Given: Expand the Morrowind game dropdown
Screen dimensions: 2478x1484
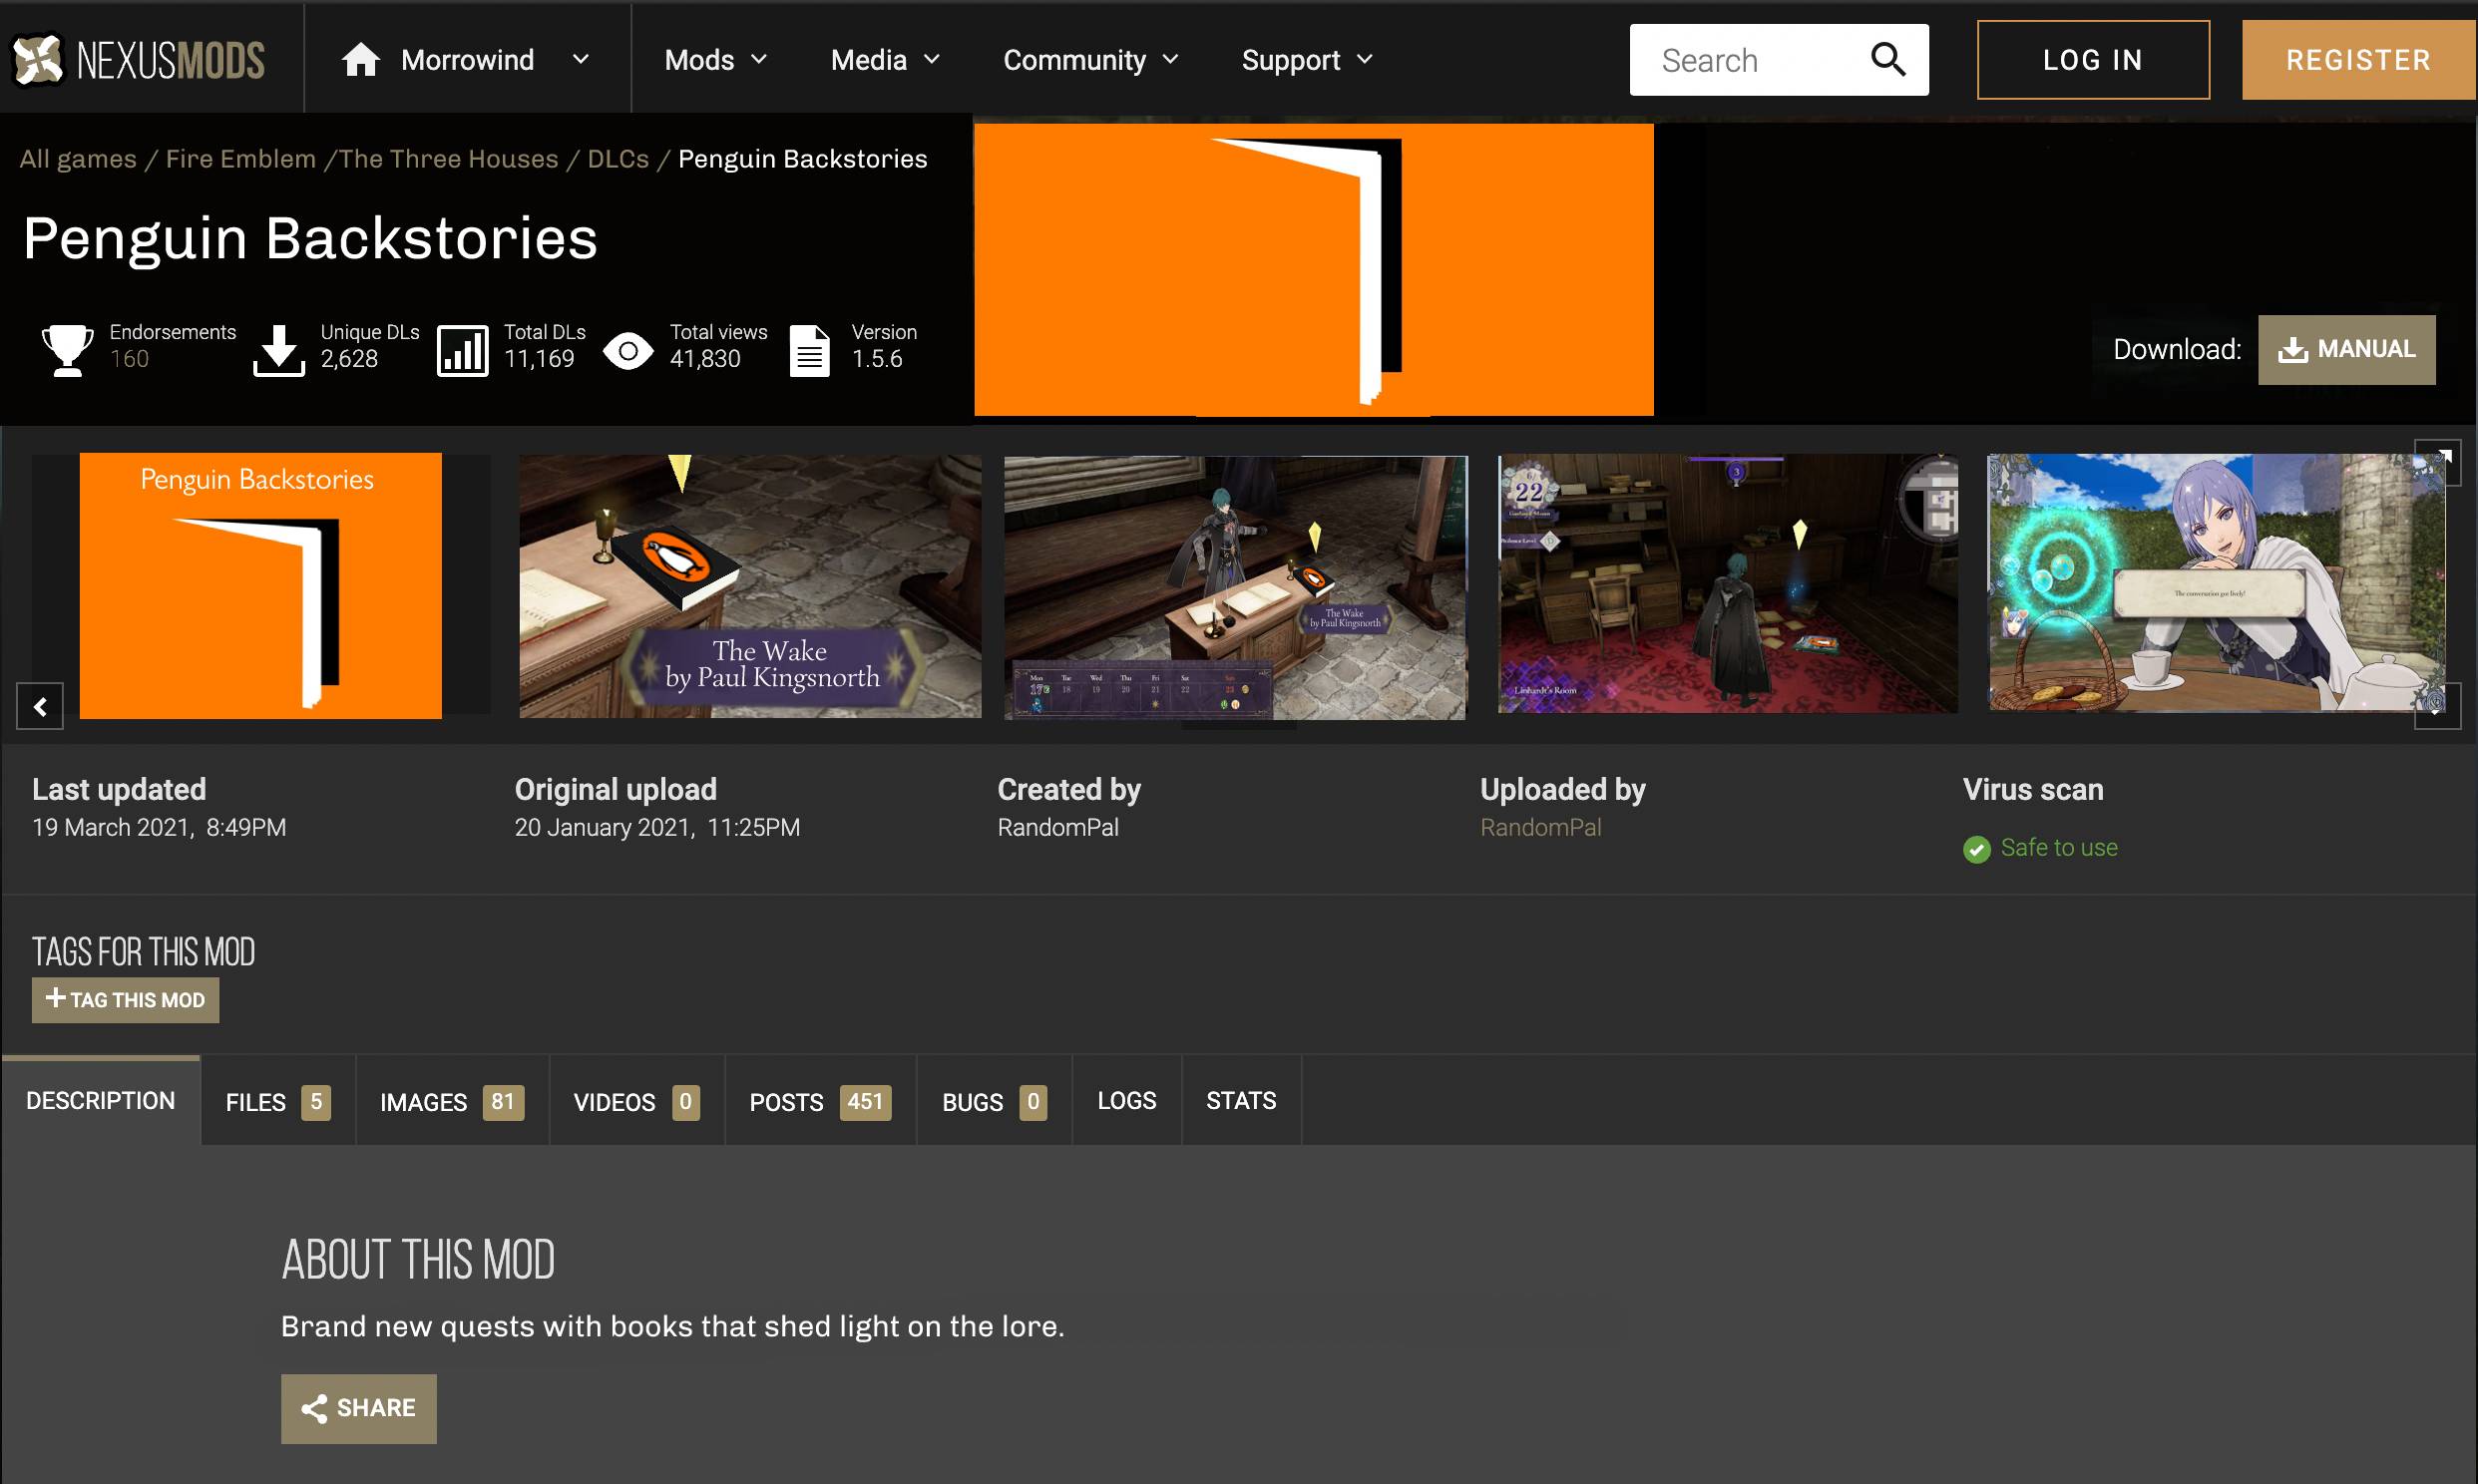Looking at the screenshot, I should pos(581,60).
